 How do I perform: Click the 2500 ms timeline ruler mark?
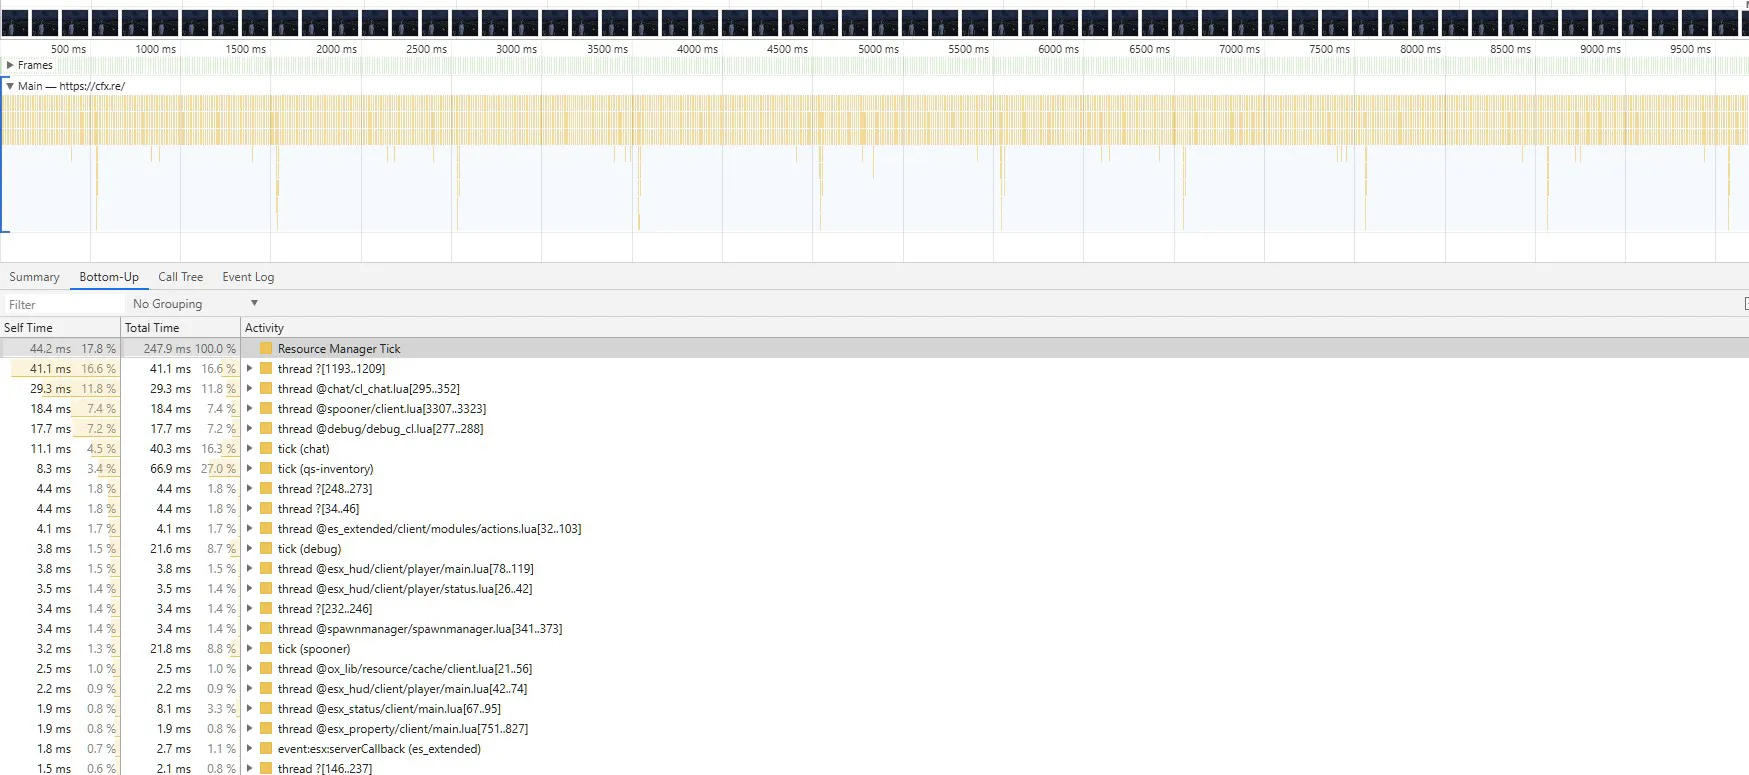tap(426, 49)
